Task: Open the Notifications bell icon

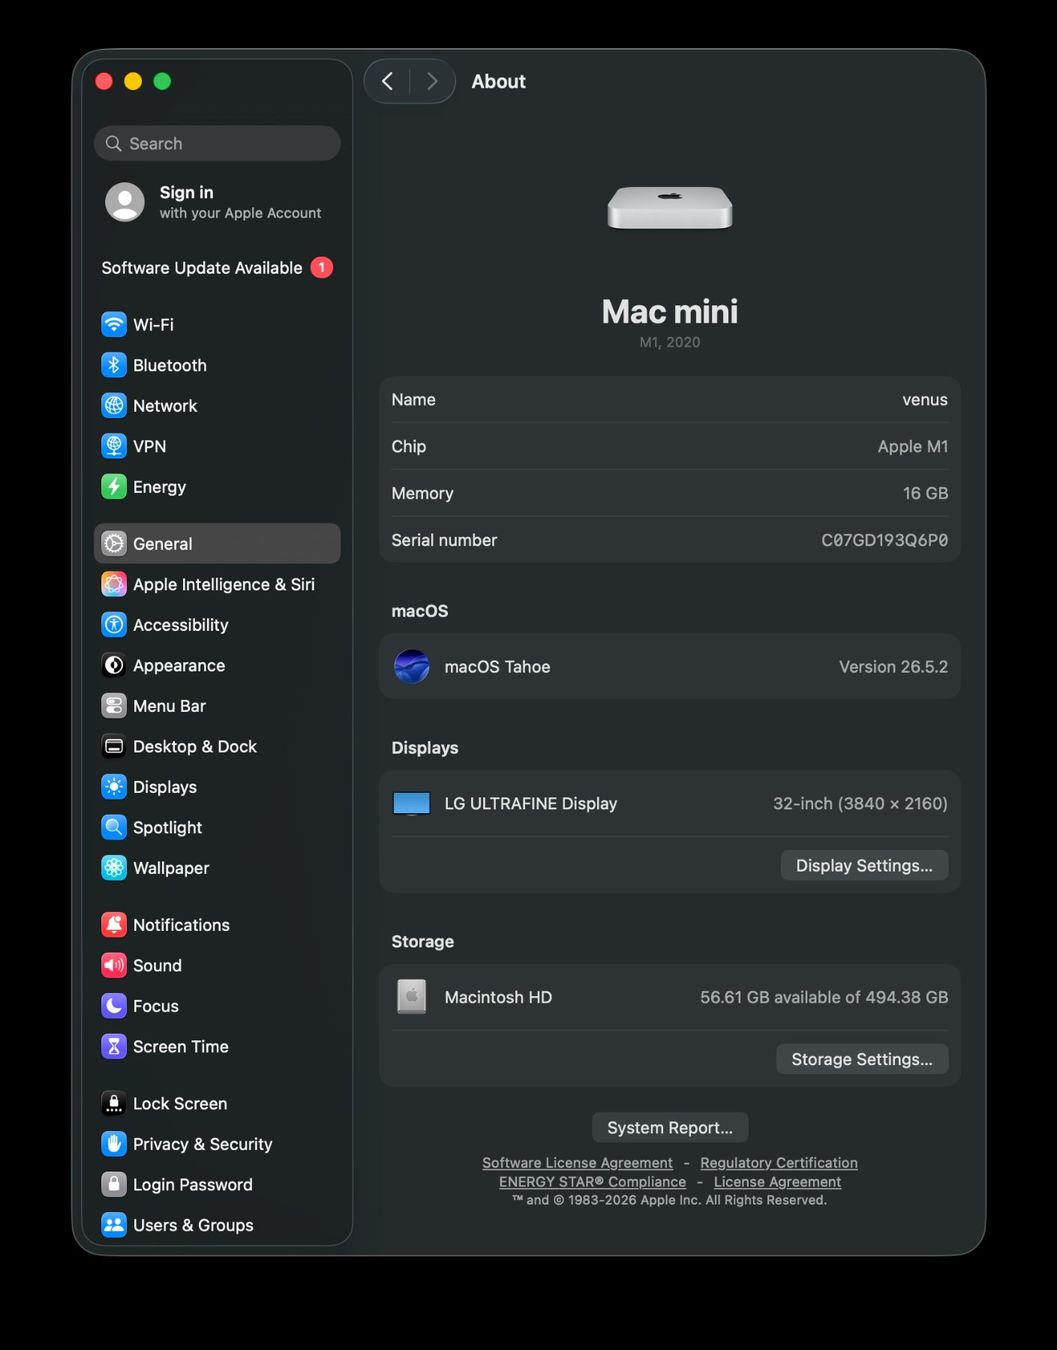Action: (x=114, y=924)
